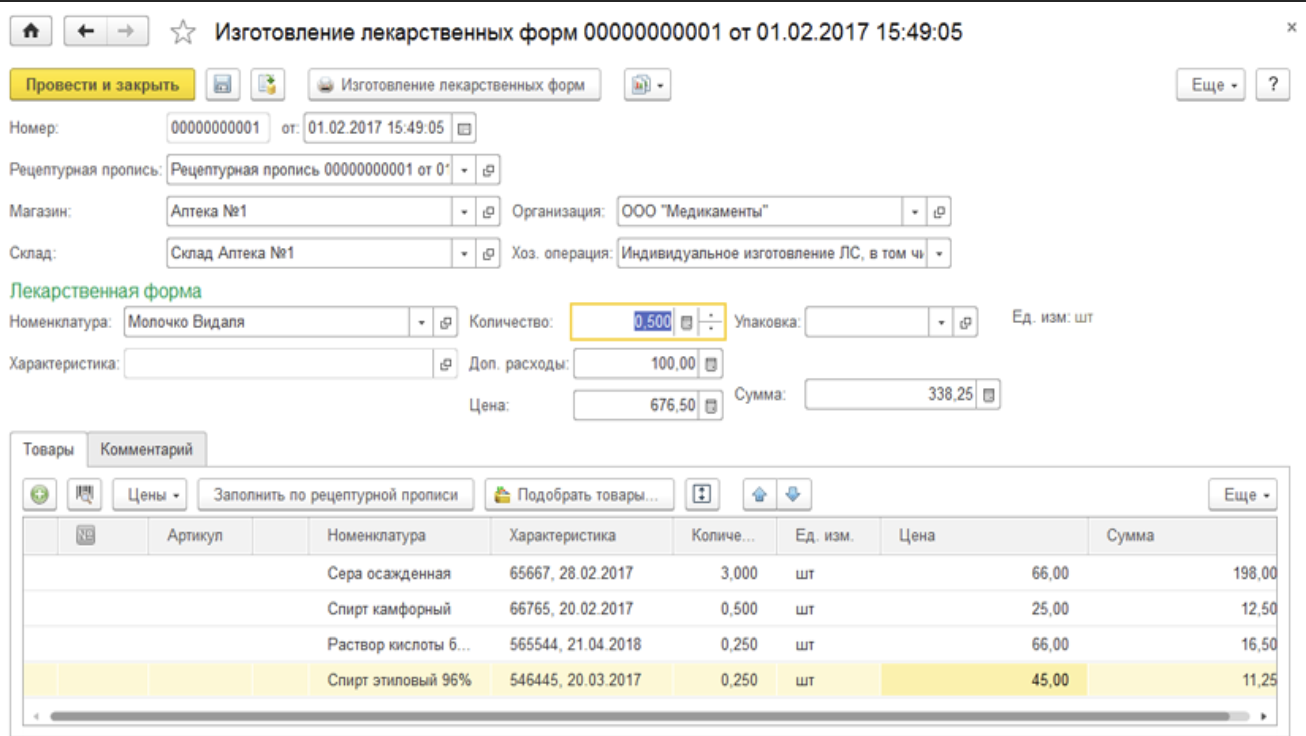This screenshot has height=736, width=1306.
Task: Click the horizontal scrollbar of the table
Action: click(640, 716)
